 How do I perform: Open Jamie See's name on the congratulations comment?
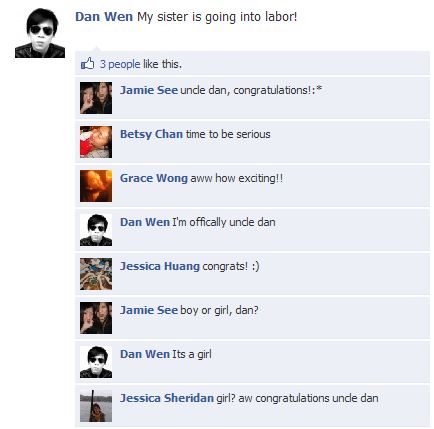149,90
